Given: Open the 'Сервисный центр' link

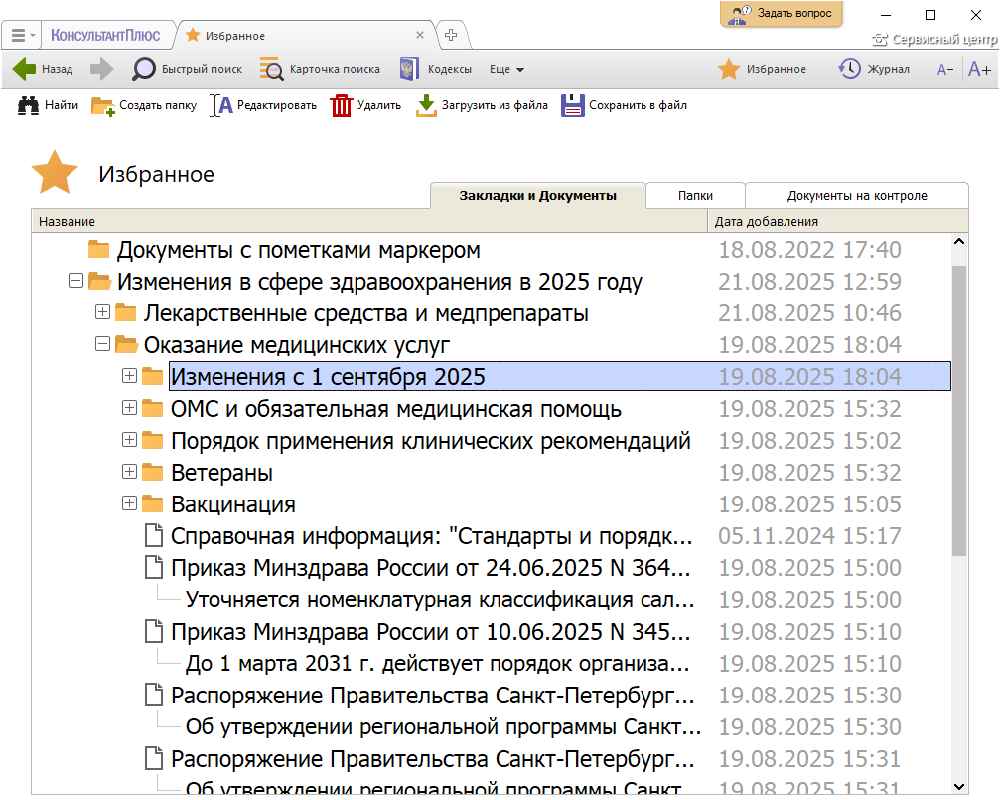Looking at the screenshot, I should click(x=934, y=40).
